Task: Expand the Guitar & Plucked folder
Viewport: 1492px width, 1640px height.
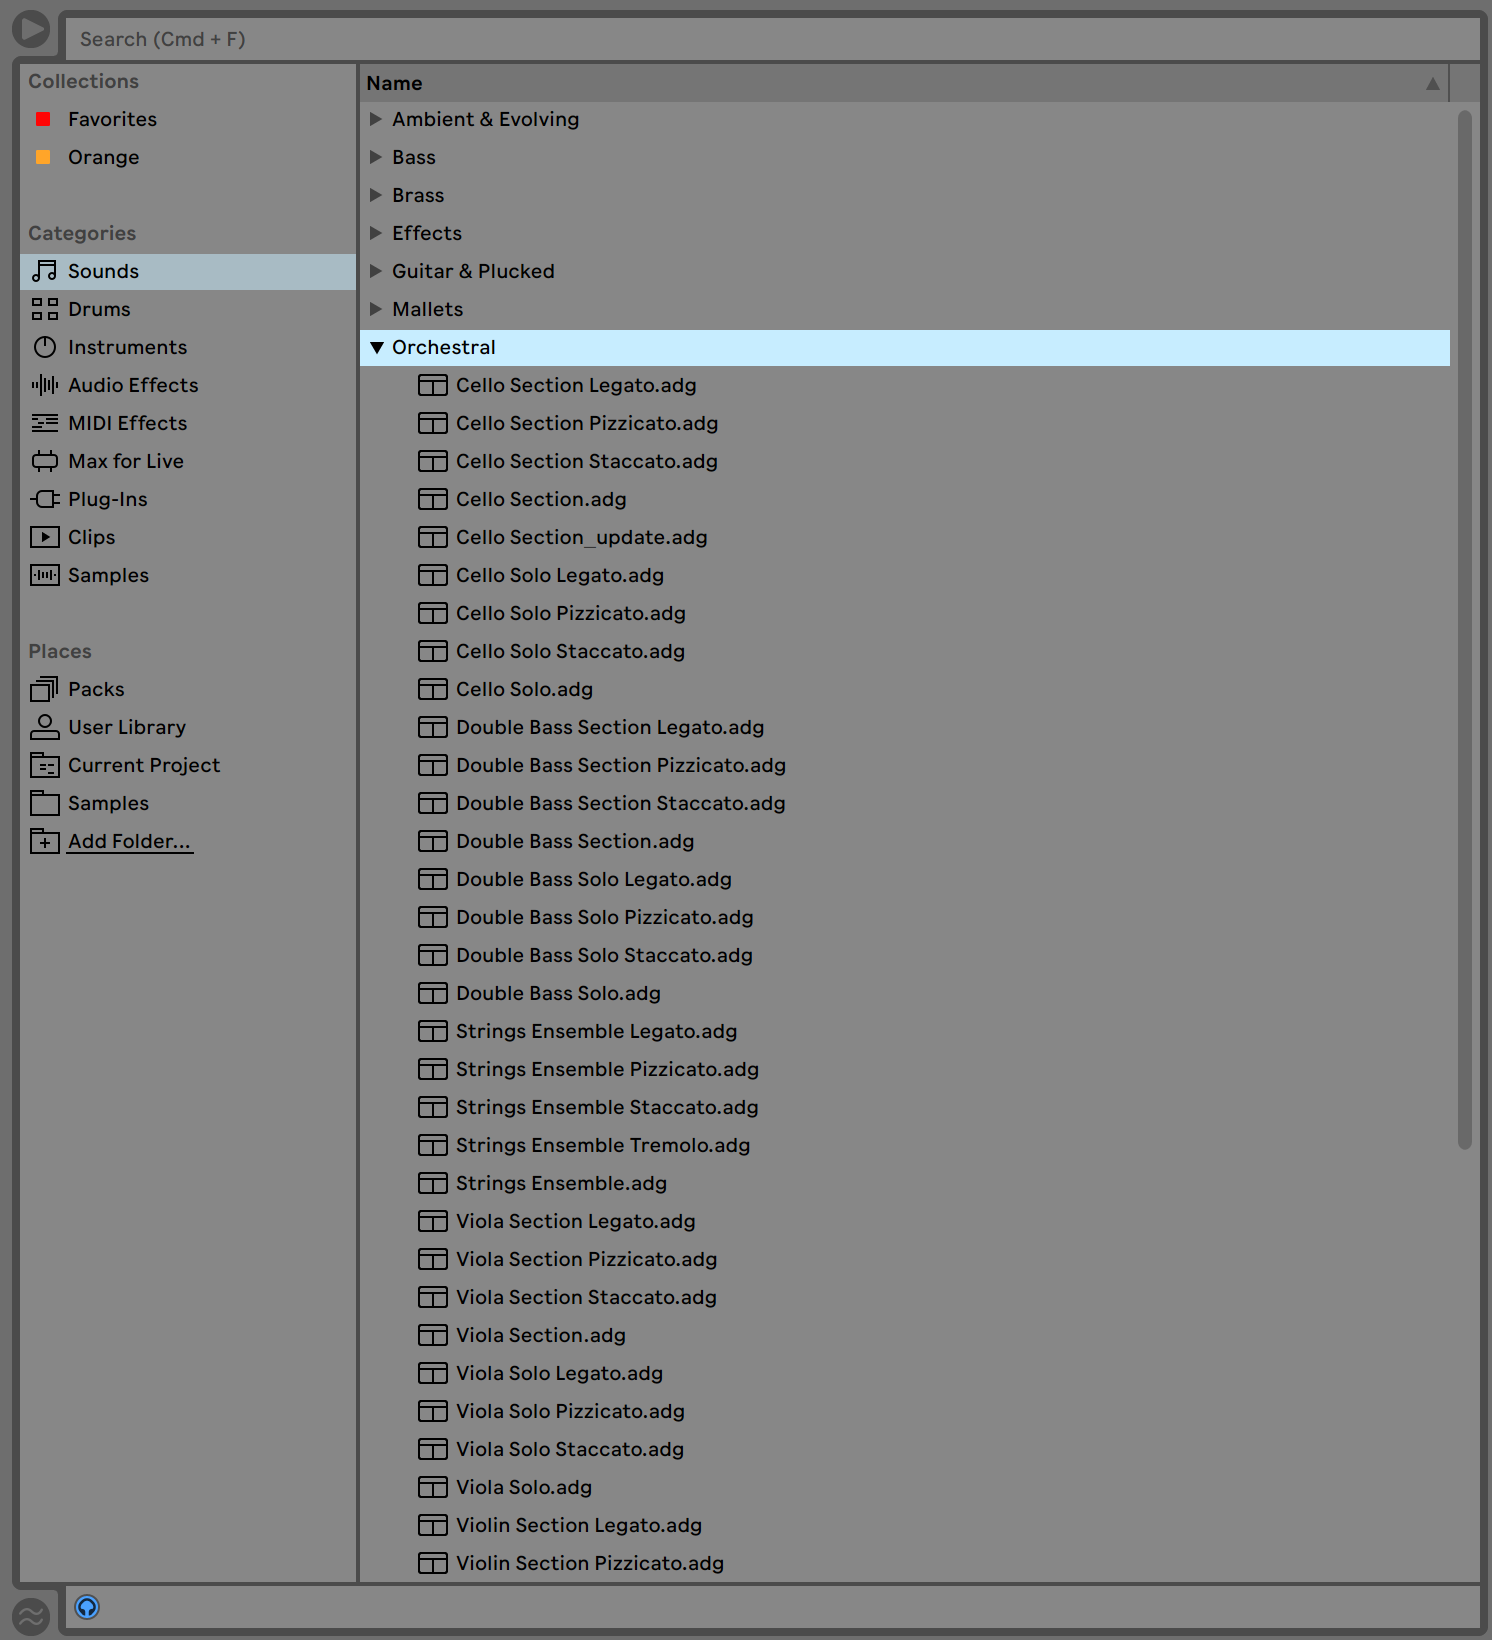Action: pyautogui.click(x=376, y=271)
